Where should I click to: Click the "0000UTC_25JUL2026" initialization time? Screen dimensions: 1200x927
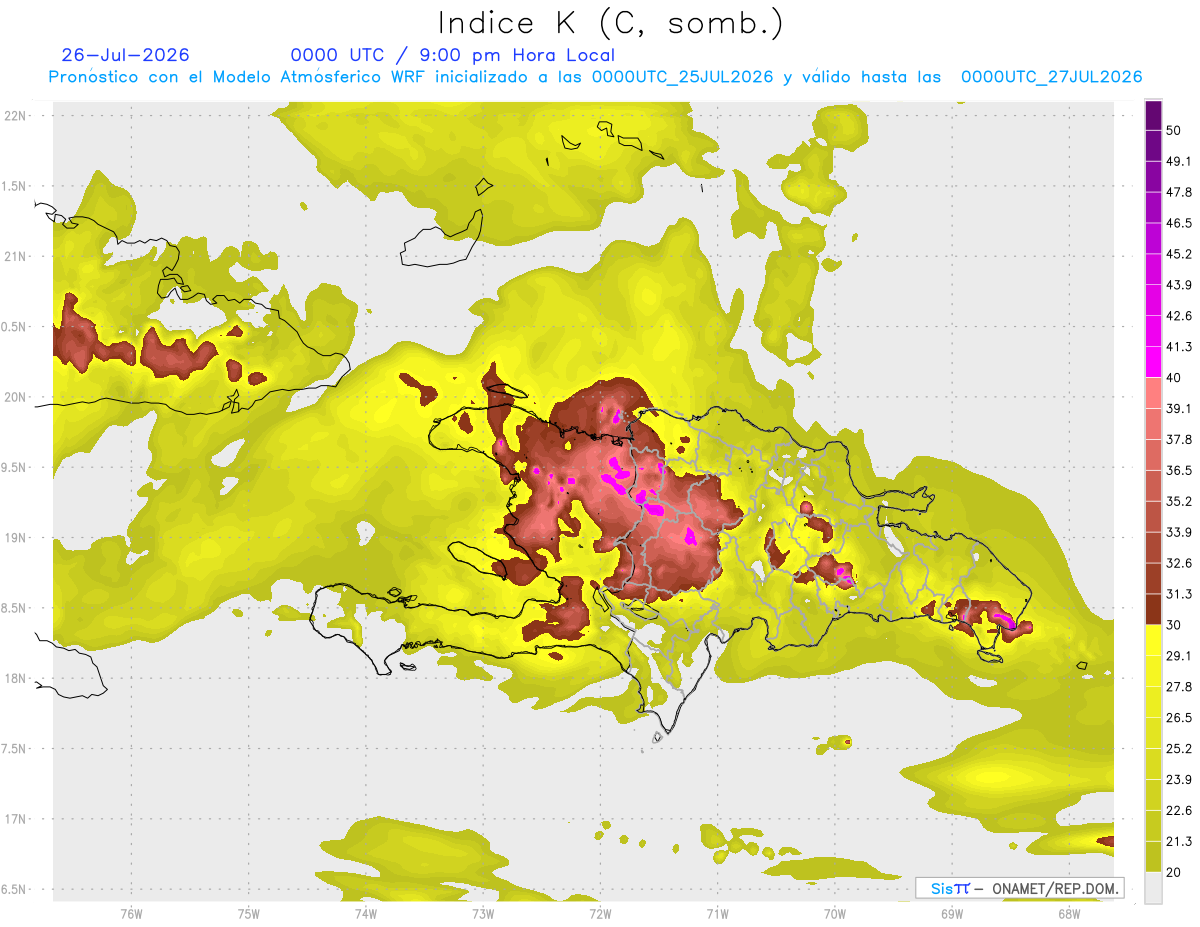coord(682,77)
